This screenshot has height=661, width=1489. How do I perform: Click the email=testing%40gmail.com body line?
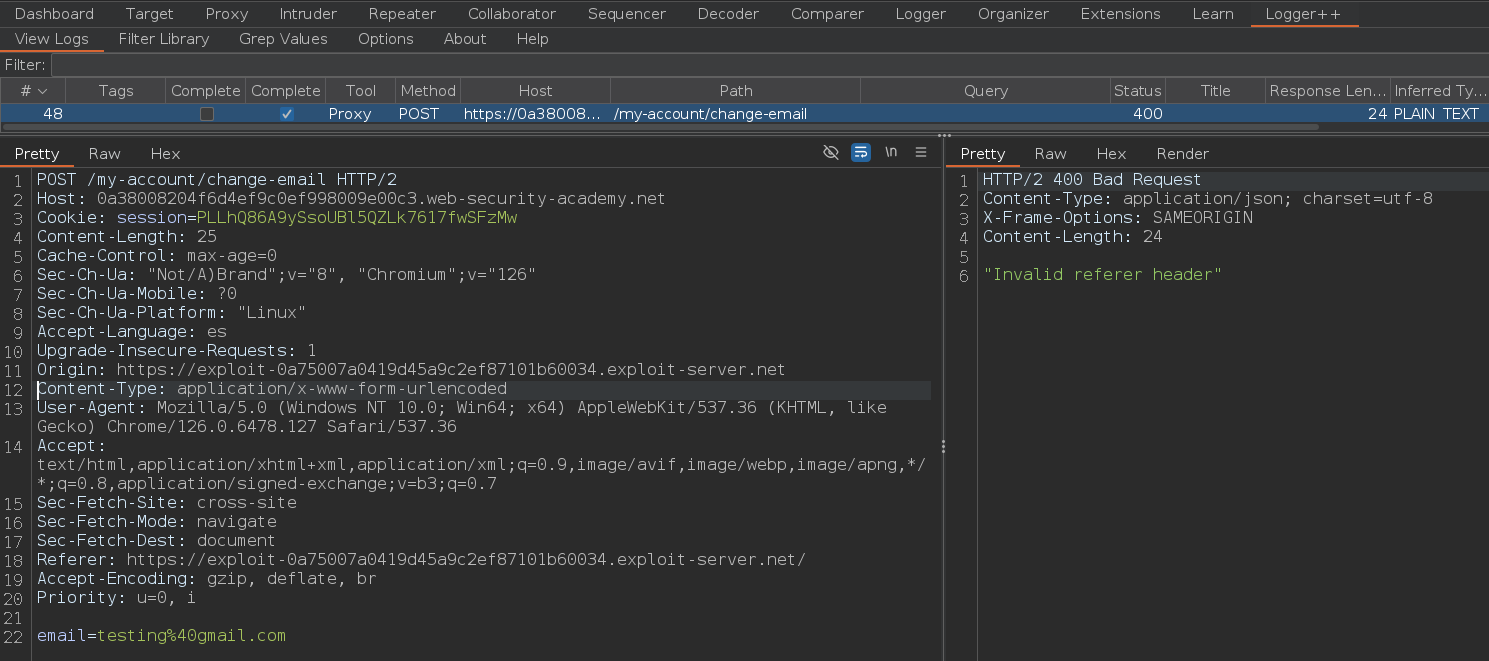[161, 636]
